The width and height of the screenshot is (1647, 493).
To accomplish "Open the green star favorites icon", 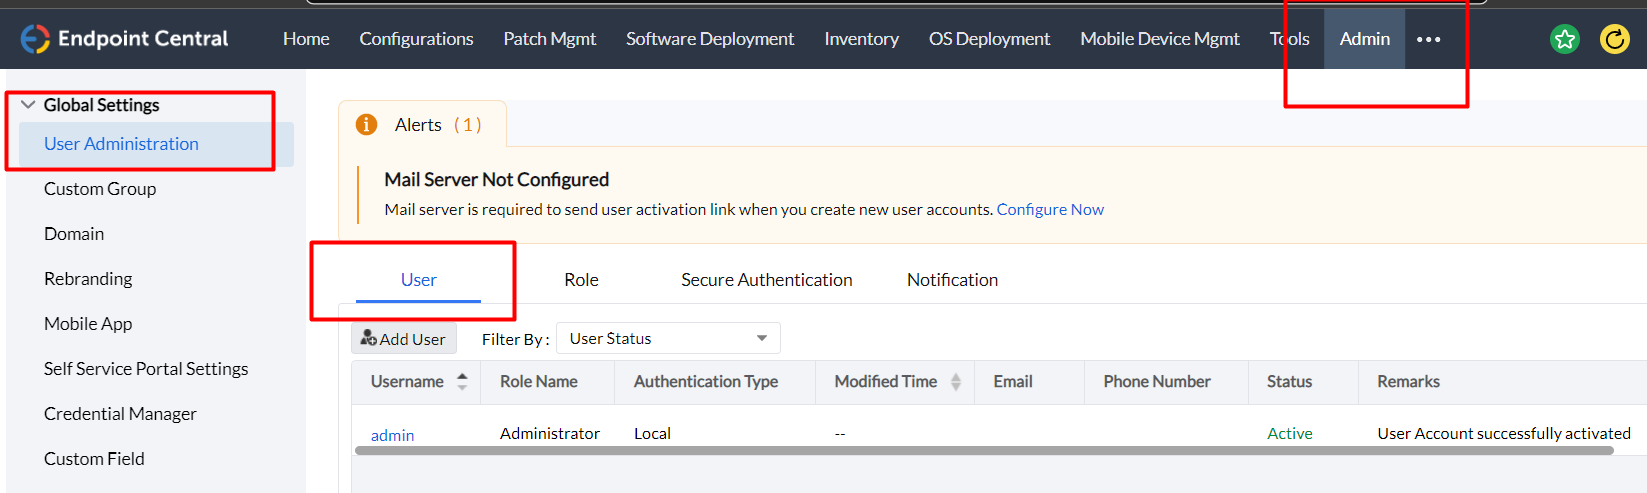I will tap(1564, 39).
